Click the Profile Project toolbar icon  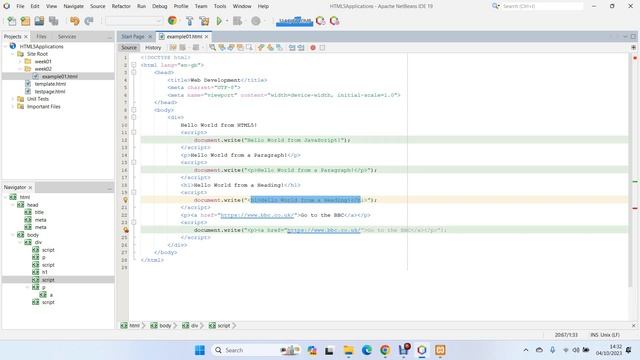point(256,21)
